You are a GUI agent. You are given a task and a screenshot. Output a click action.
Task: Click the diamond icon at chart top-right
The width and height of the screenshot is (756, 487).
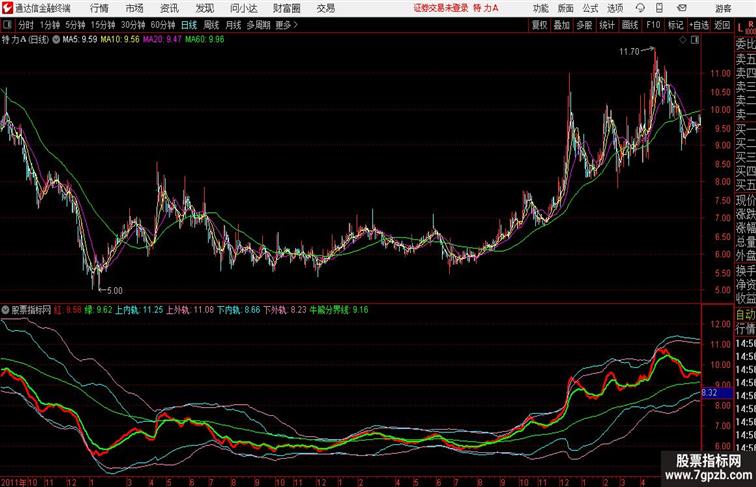click(683, 40)
